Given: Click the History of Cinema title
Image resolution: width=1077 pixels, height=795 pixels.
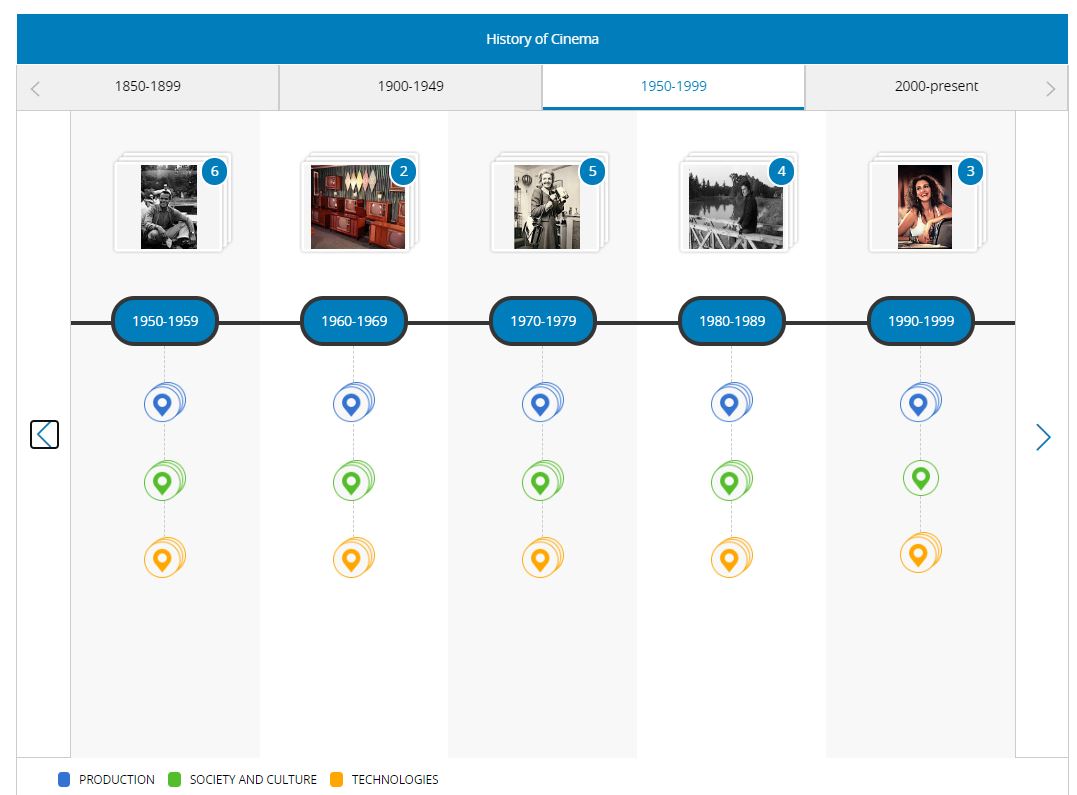Looking at the screenshot, I should click(x=542, y=39).
